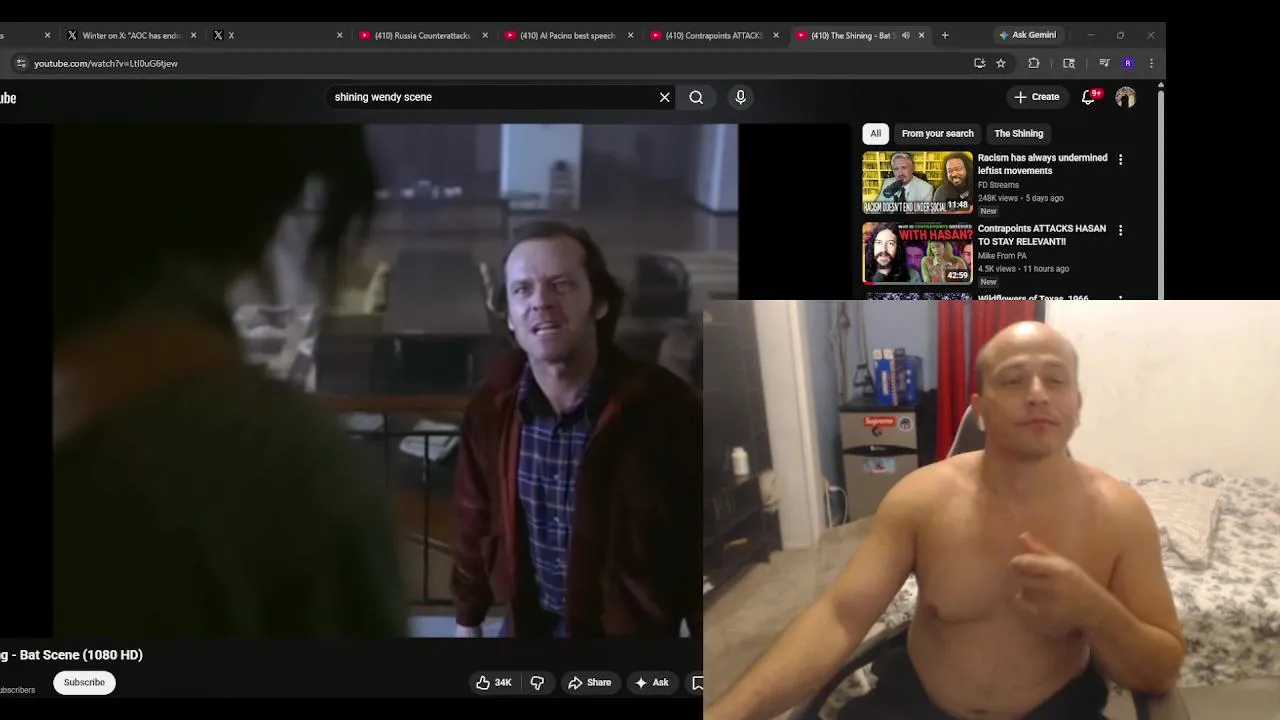Close the Contrapoints ATTACKS tab
1280x720 pixels.
775,35
